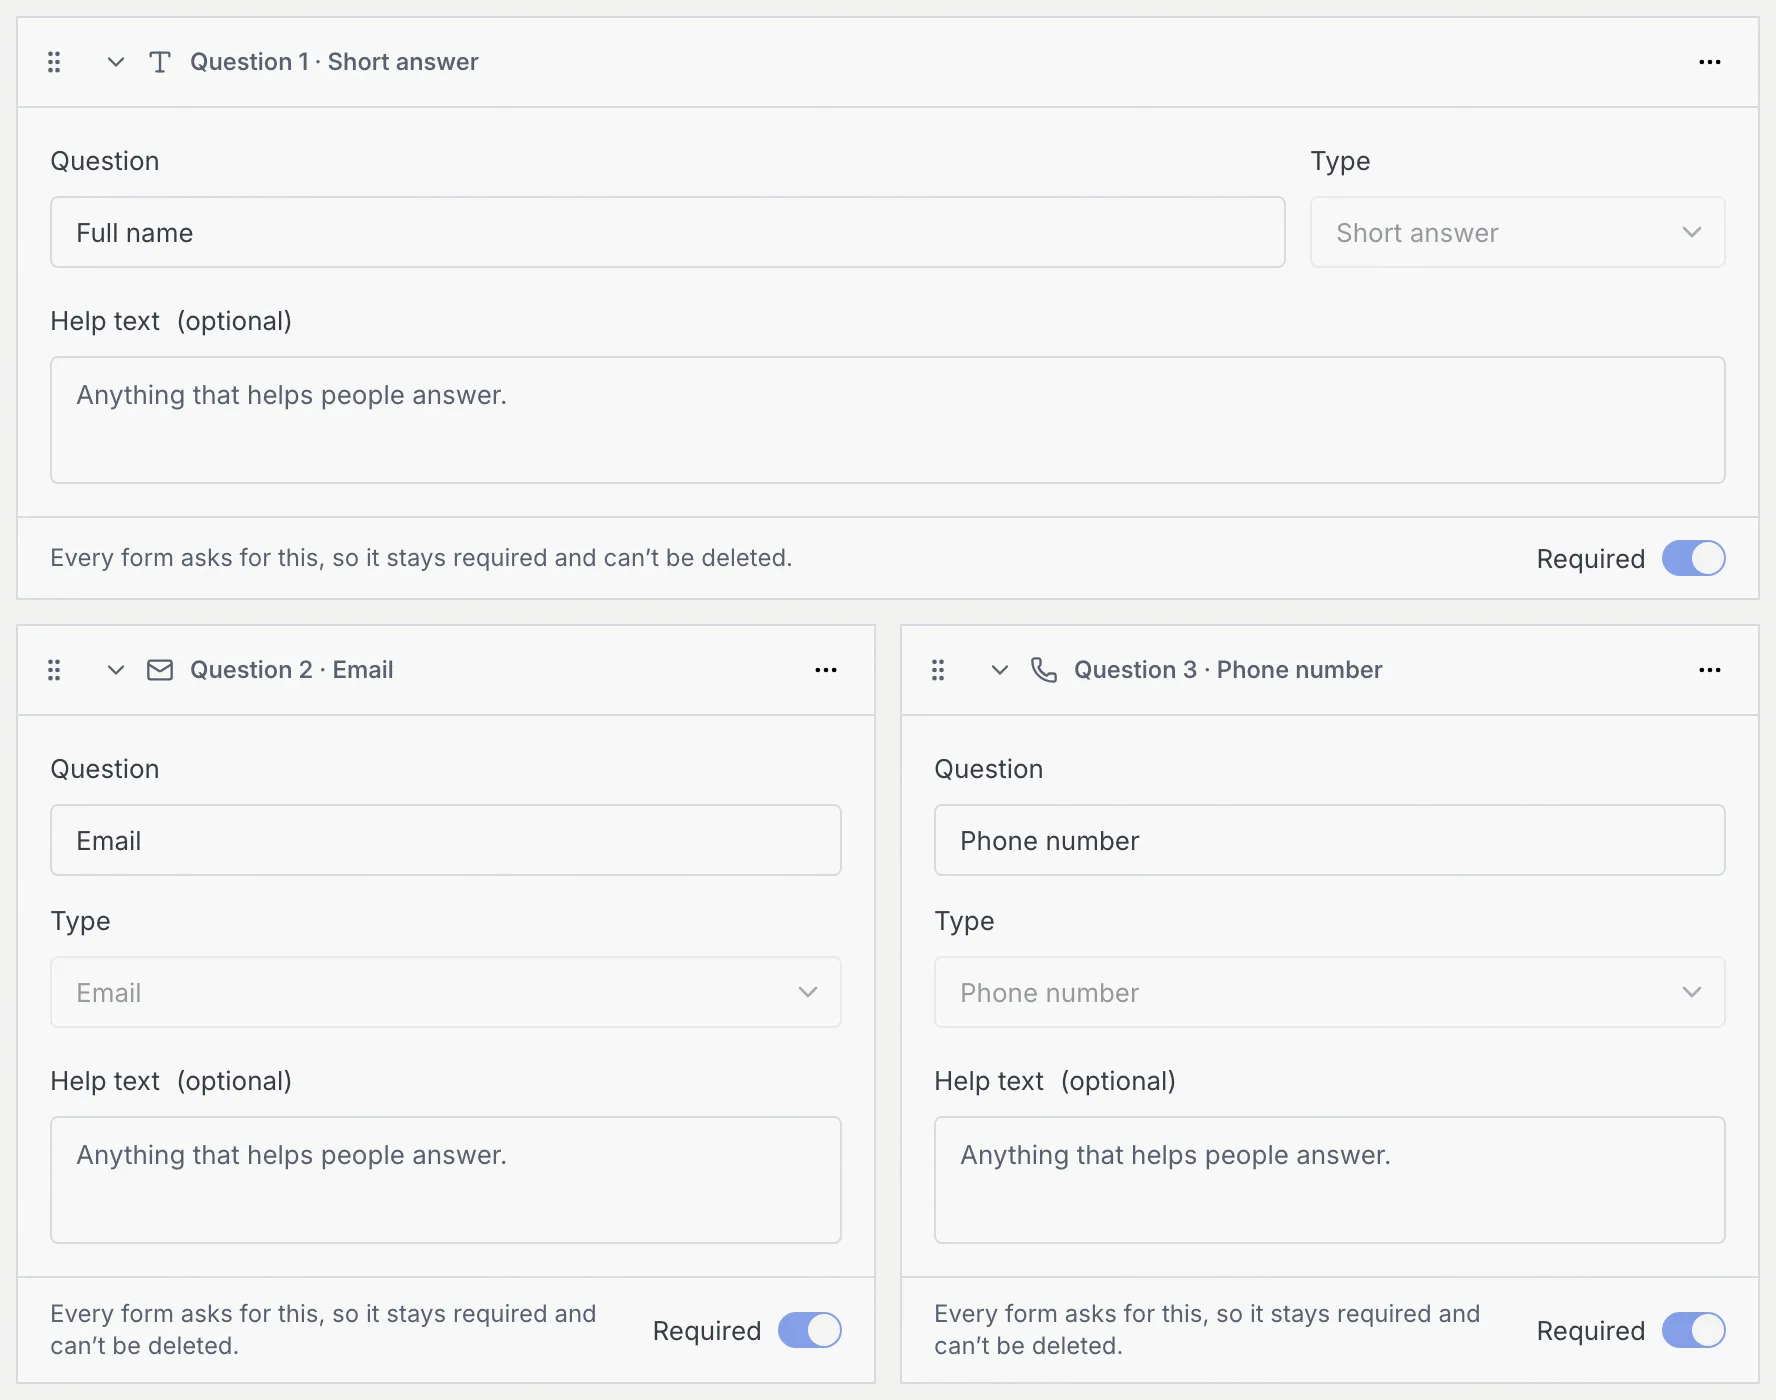Open the Phone number type dropdown
Image resolution: width=1776 pixels, height=1400 pixels.
pyautogui.click(x=1330, y=992)
